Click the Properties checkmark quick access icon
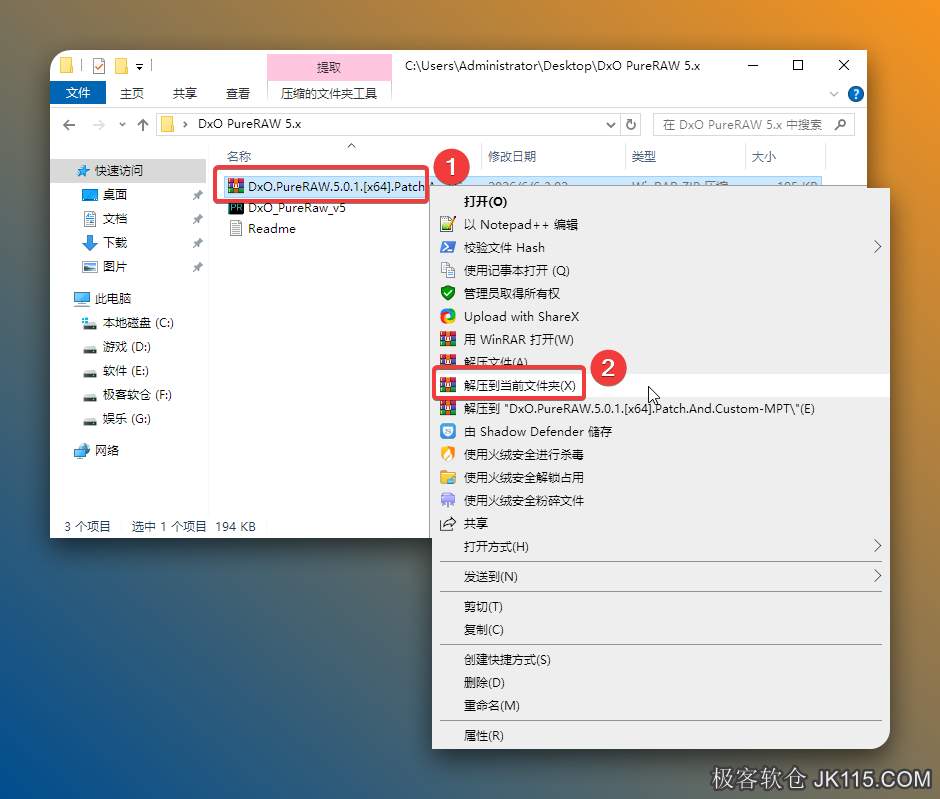Screen dimensions: 940x799 pyautogui.click(x=99, y=65)
